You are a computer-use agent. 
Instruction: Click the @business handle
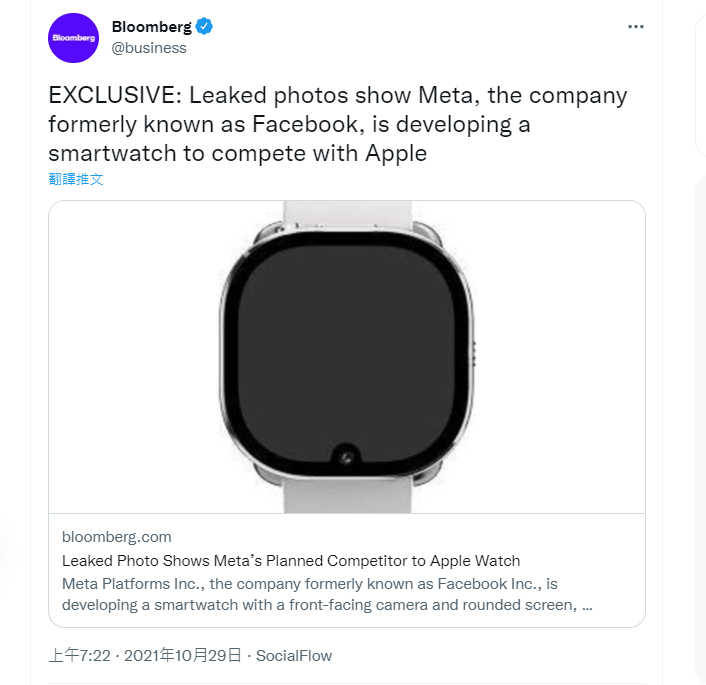point(149,48)
